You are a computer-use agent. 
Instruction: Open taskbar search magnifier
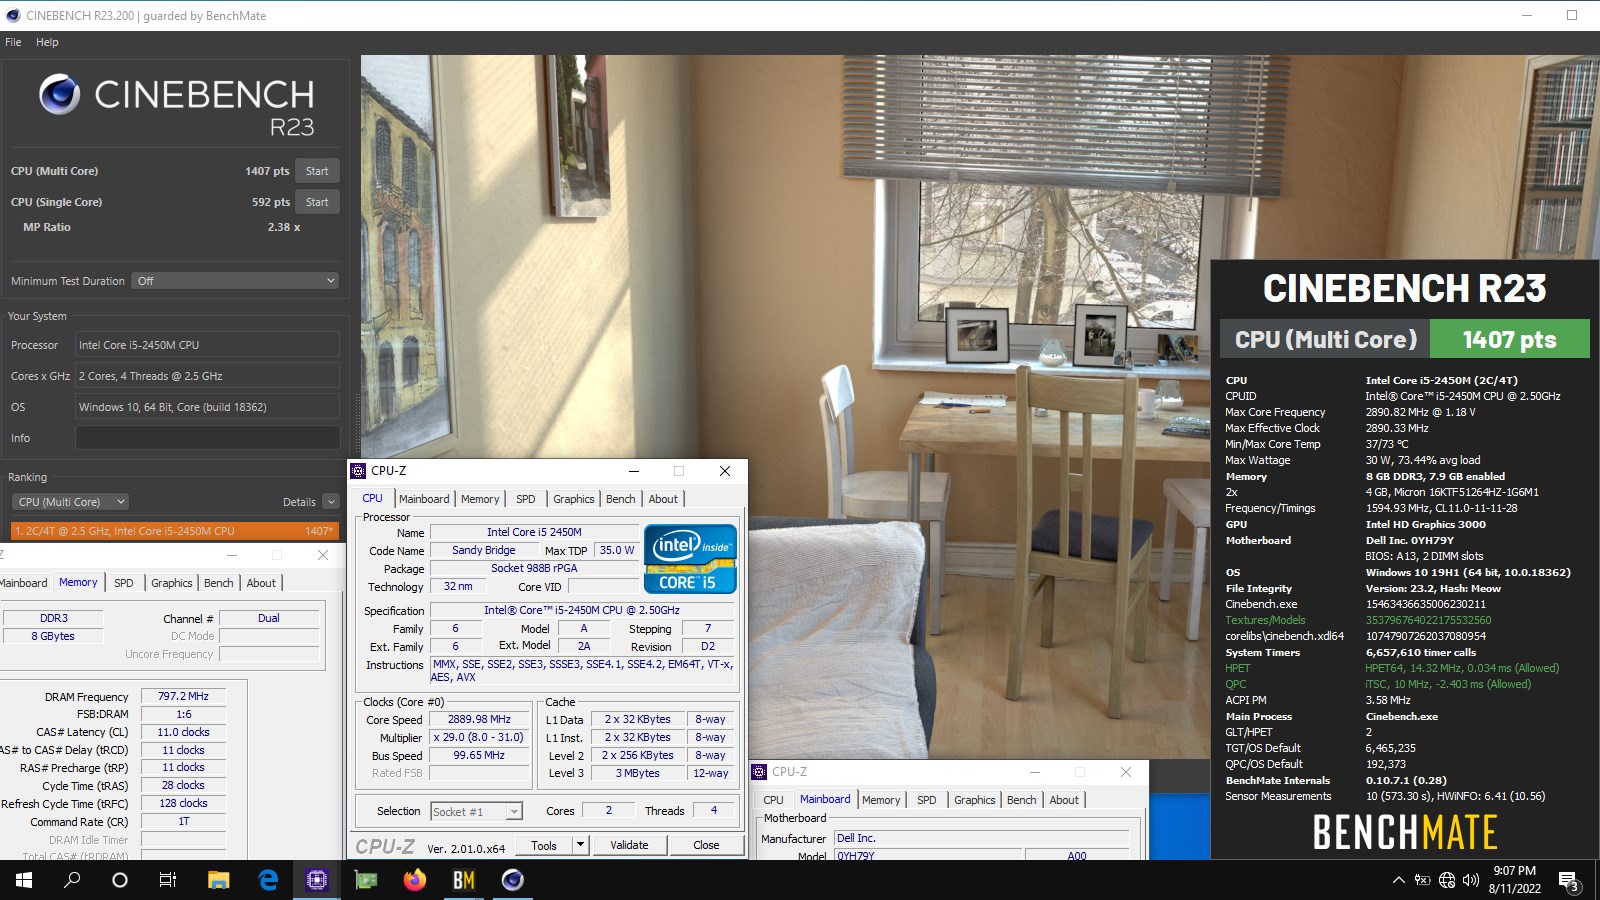72,880
